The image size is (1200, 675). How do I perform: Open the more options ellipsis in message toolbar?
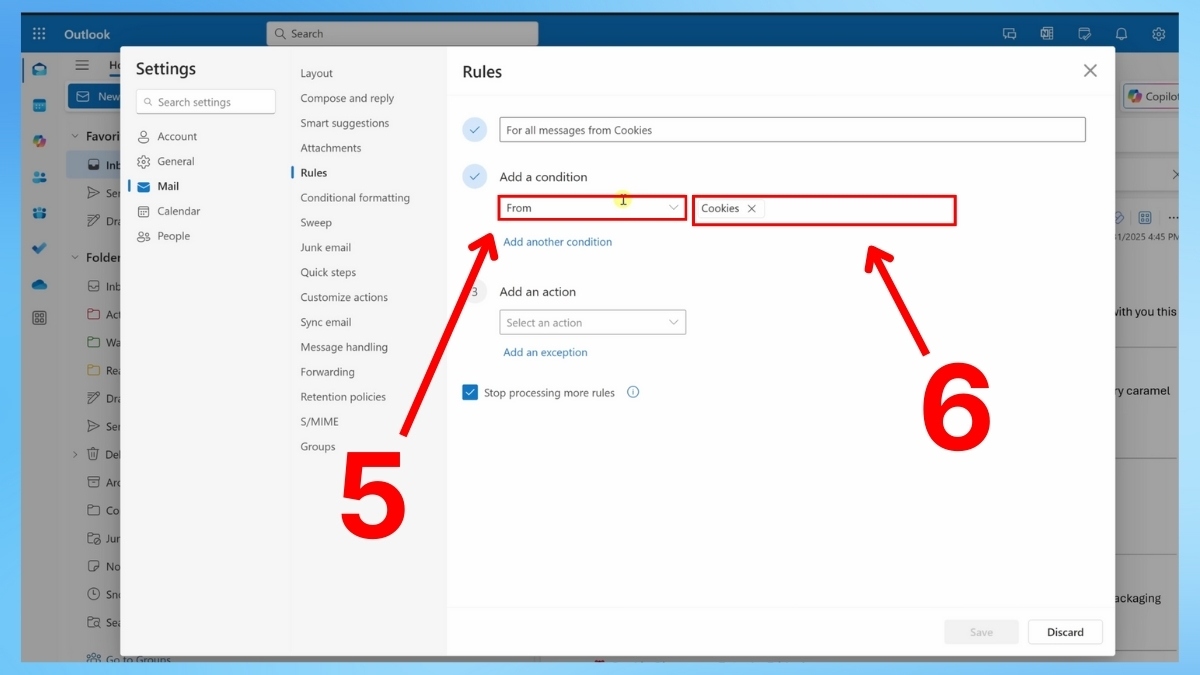(x=1173, y=217)
